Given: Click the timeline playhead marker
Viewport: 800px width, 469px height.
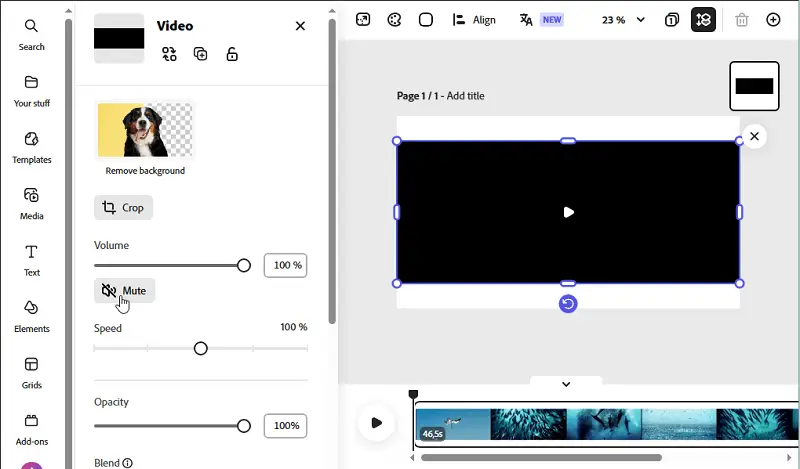Looking at the screenshot, I should tap(413, 394).
